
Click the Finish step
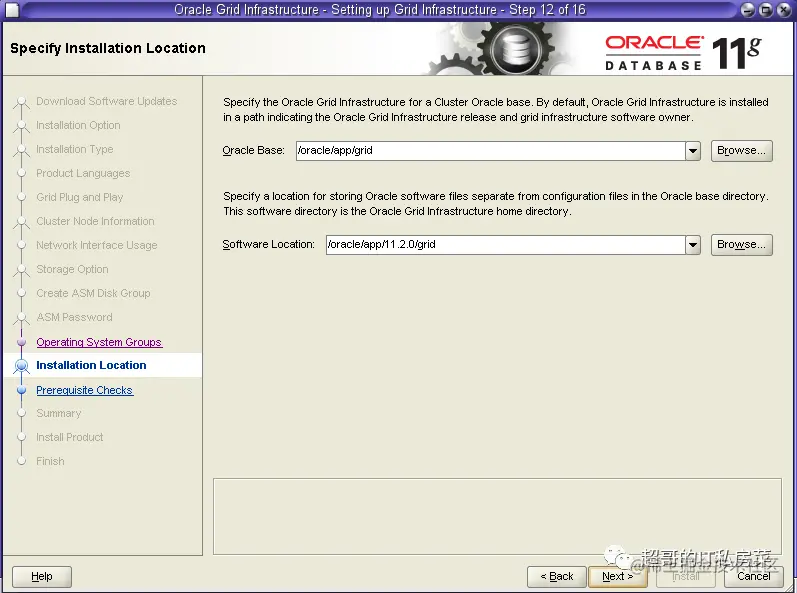[50, 461]
